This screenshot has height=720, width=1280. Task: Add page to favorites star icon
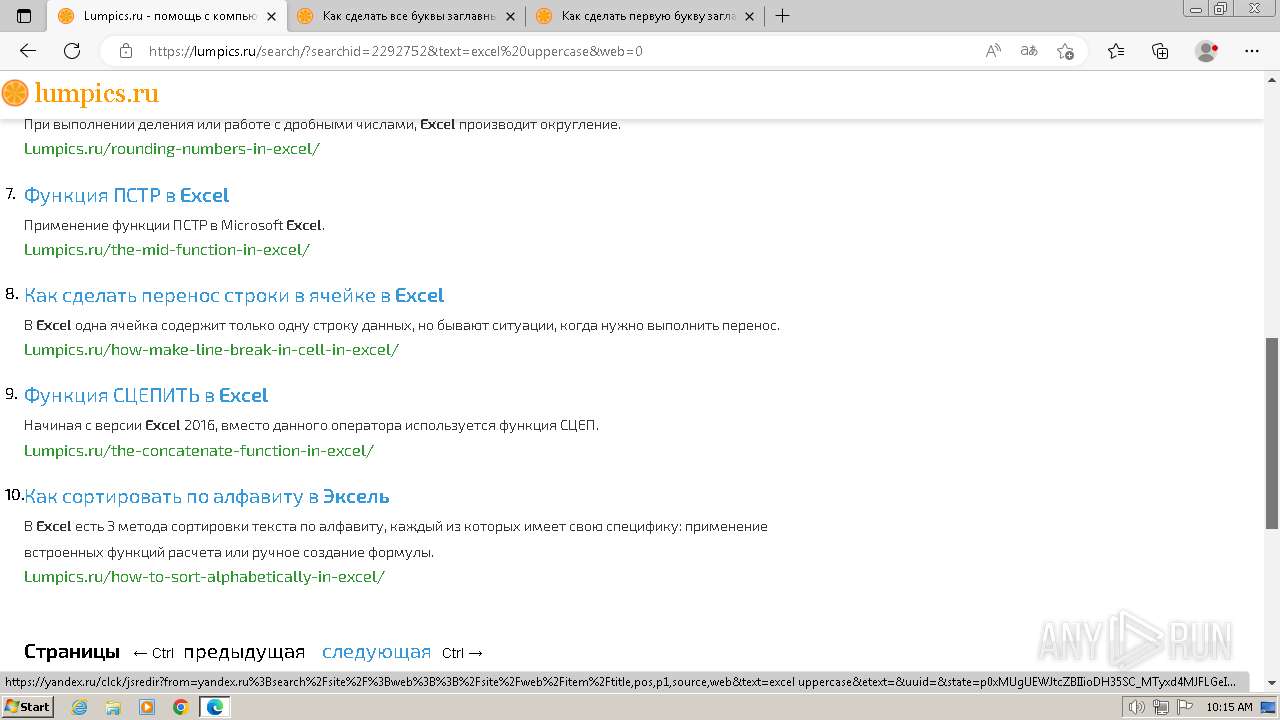pos(1065,51)
